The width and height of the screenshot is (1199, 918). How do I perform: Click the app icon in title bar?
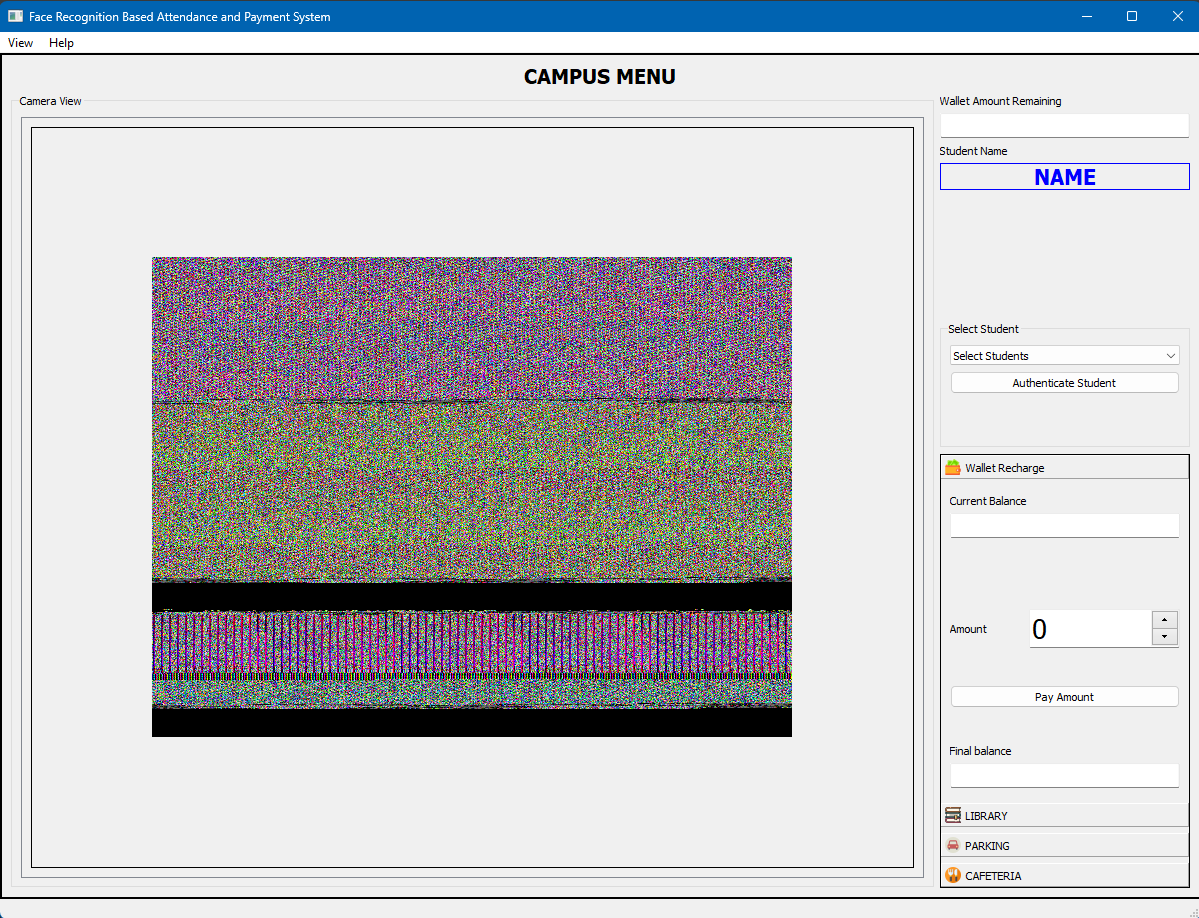[15, 16]
